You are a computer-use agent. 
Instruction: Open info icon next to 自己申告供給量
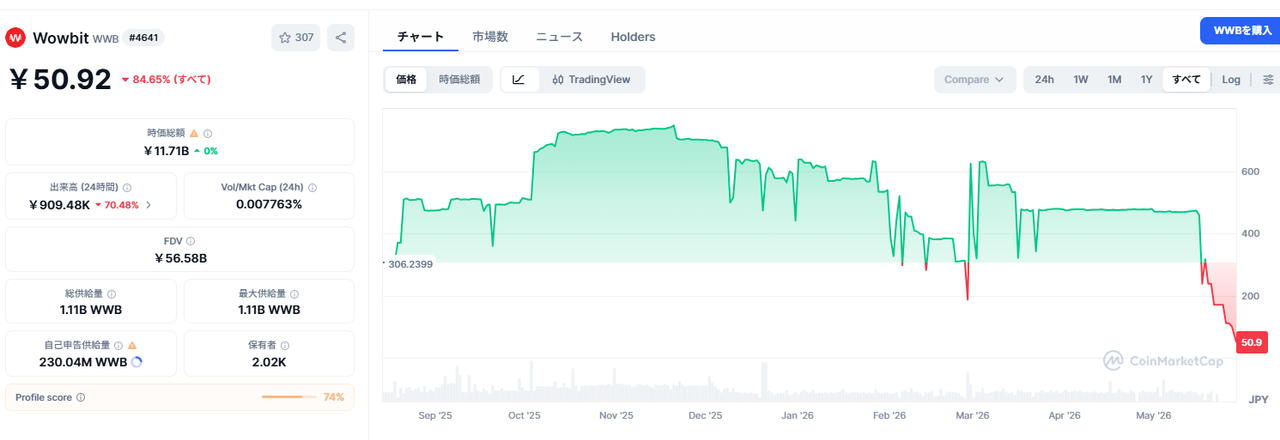[x=118, y=345]
